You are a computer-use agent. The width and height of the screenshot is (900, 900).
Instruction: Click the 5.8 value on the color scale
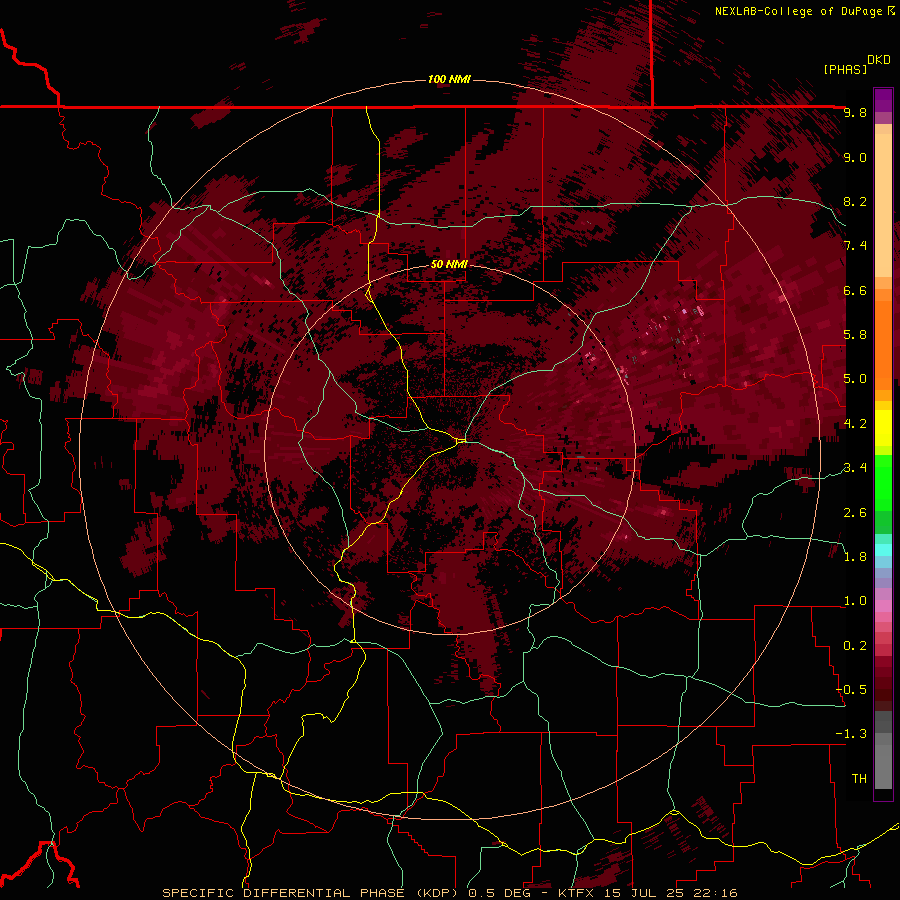point(855,335)
